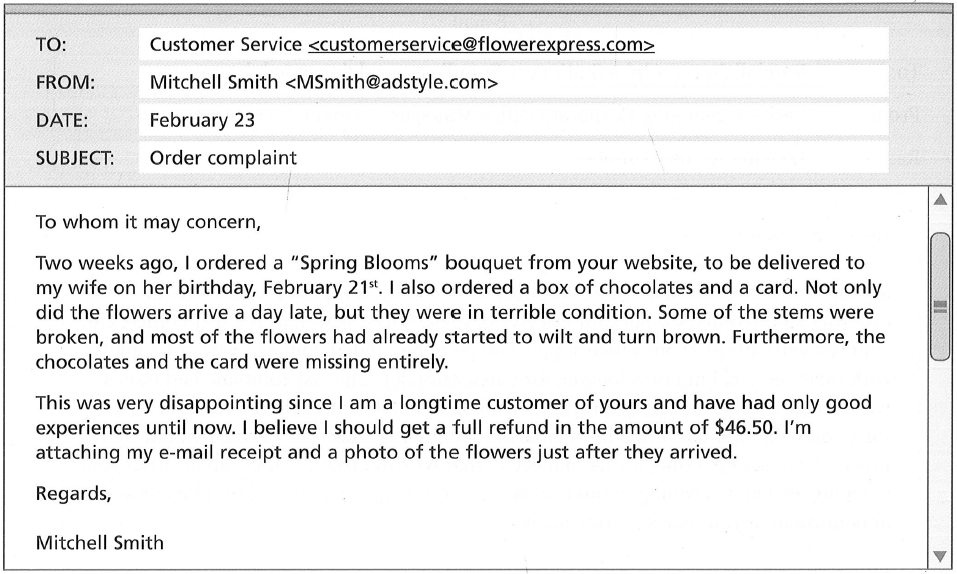Click the scrollbar up arrow

point(941,200)
